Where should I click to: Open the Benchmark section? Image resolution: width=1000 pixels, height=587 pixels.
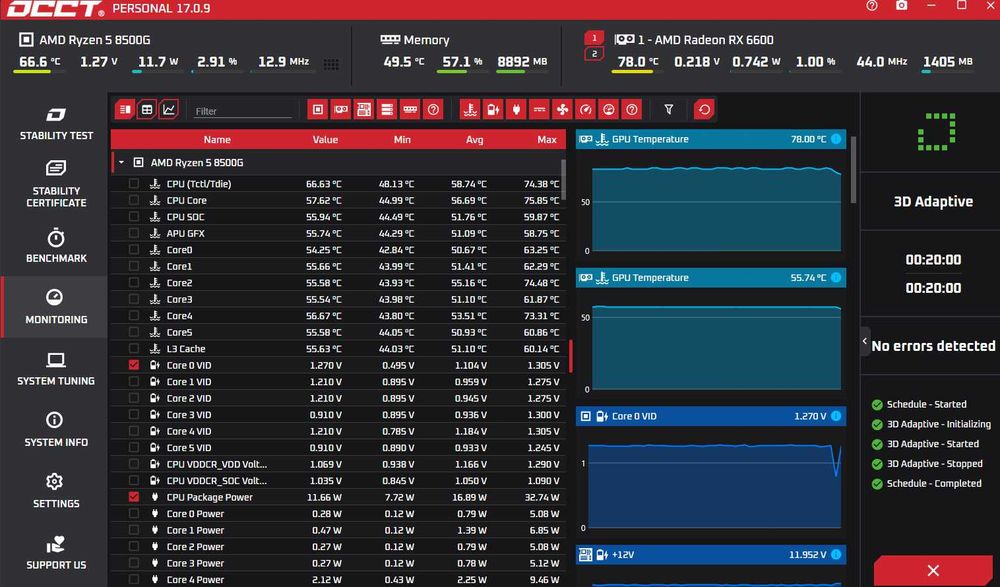coord(56,246)
